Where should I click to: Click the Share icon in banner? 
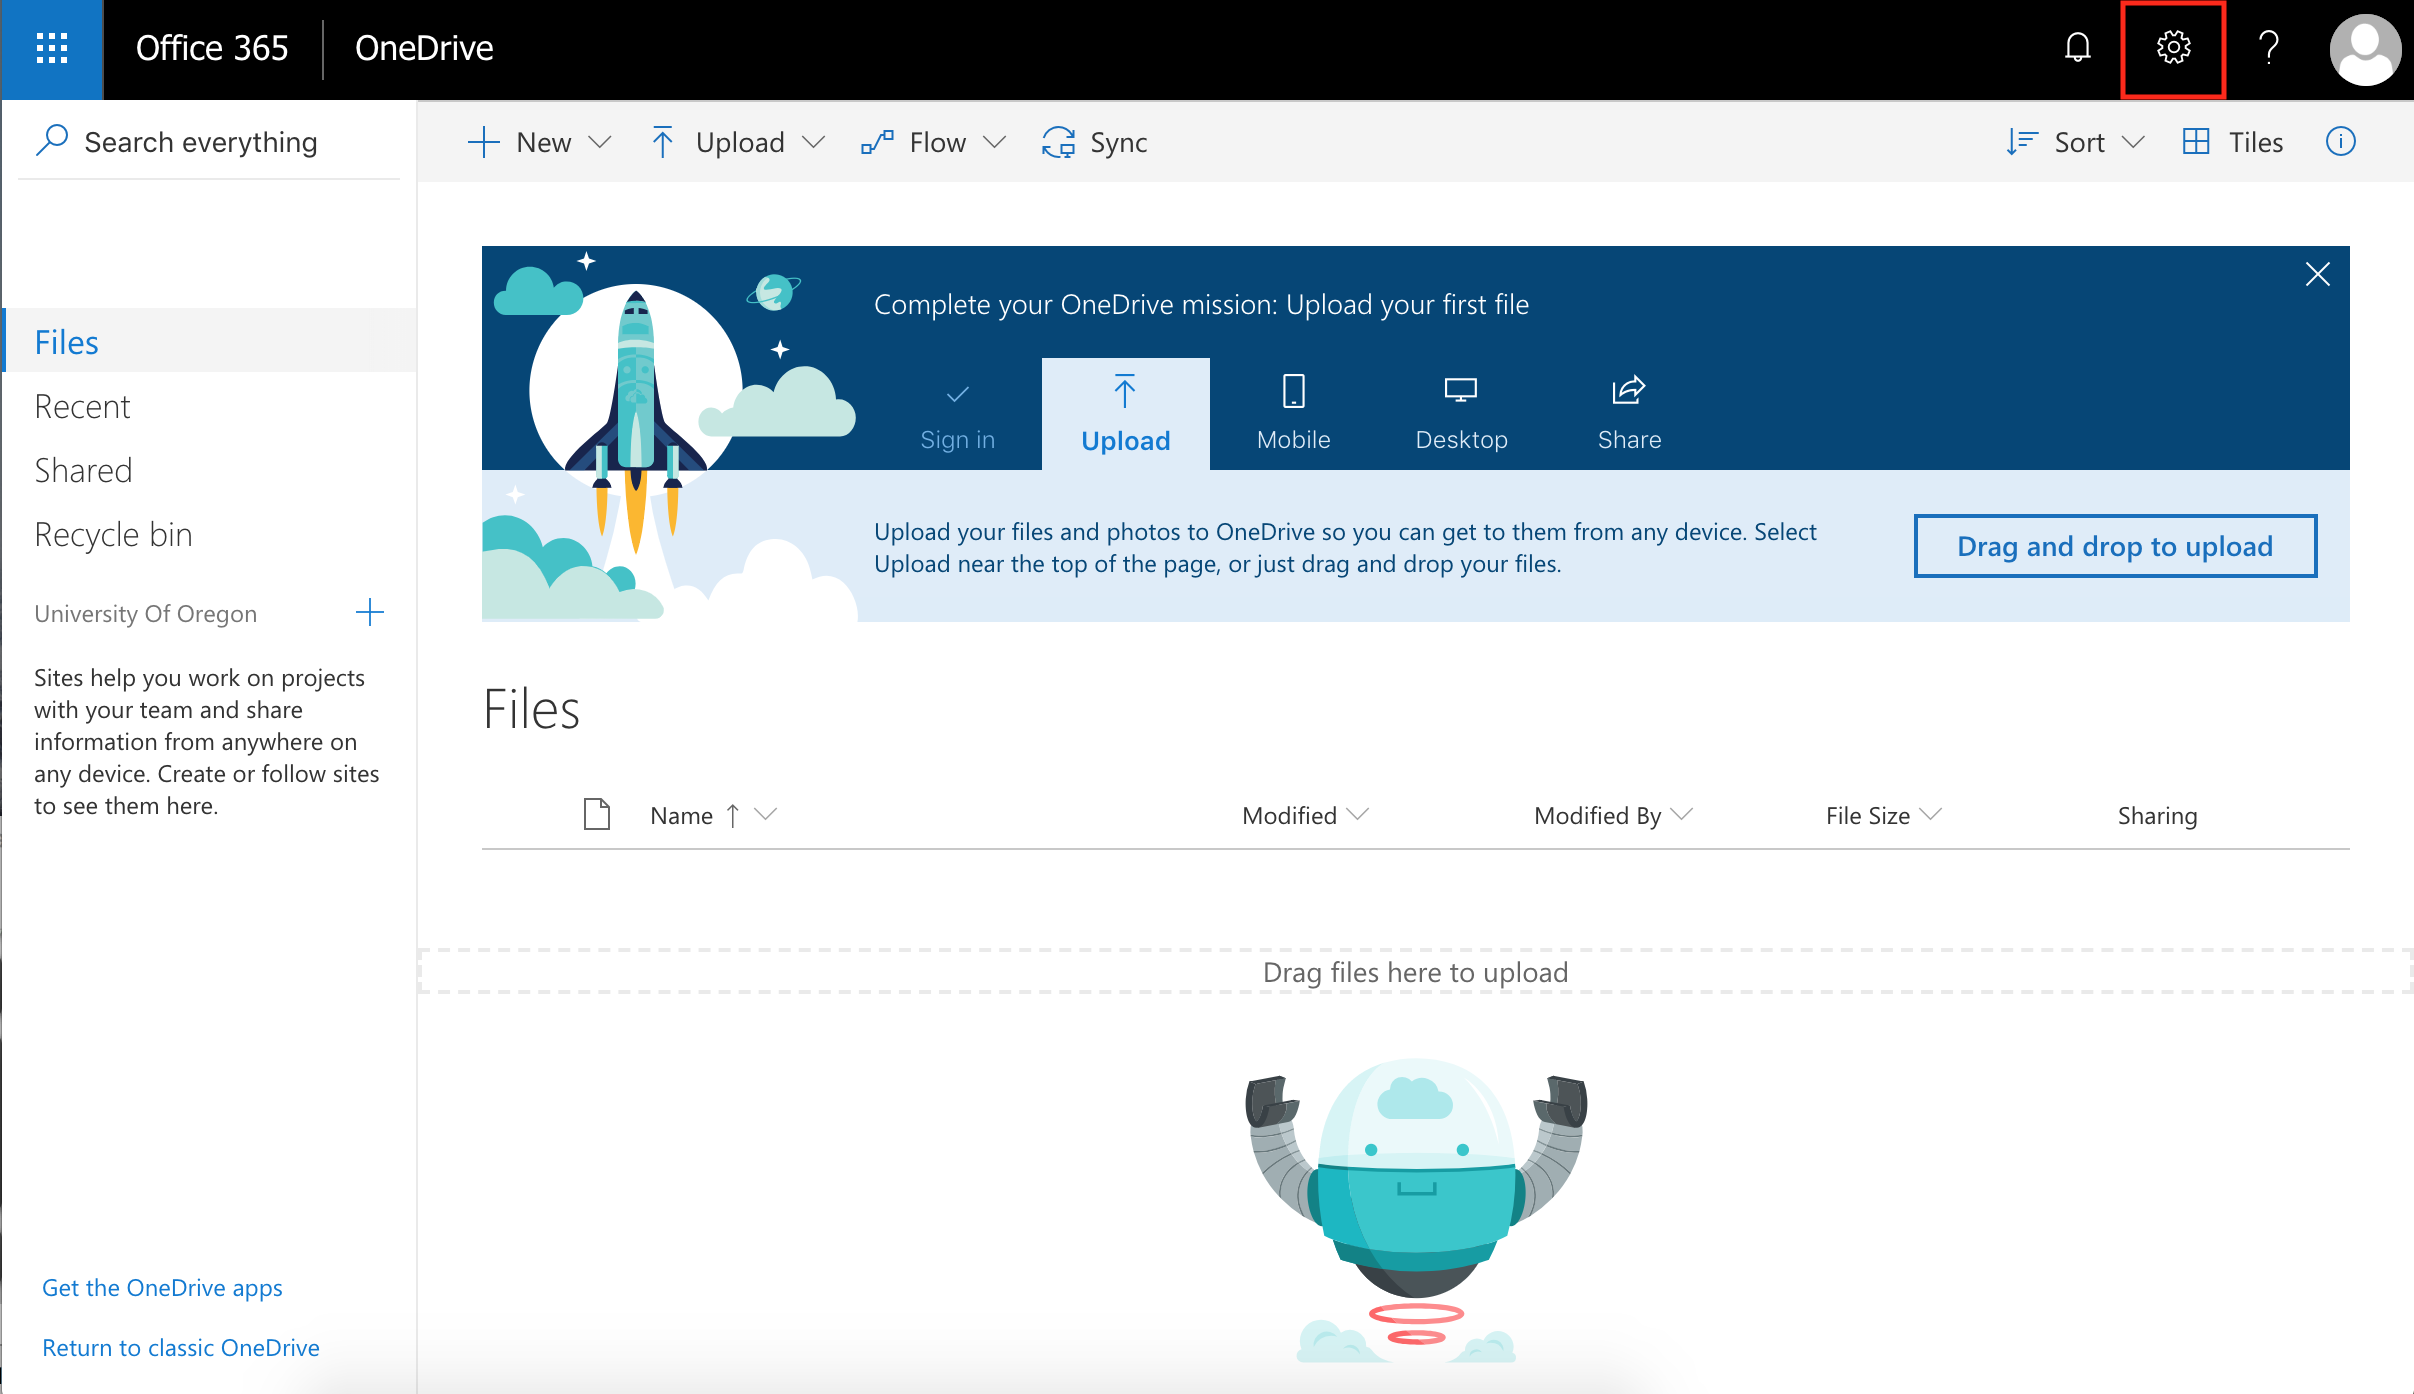pyautogui.click(x=1629, y=390)
